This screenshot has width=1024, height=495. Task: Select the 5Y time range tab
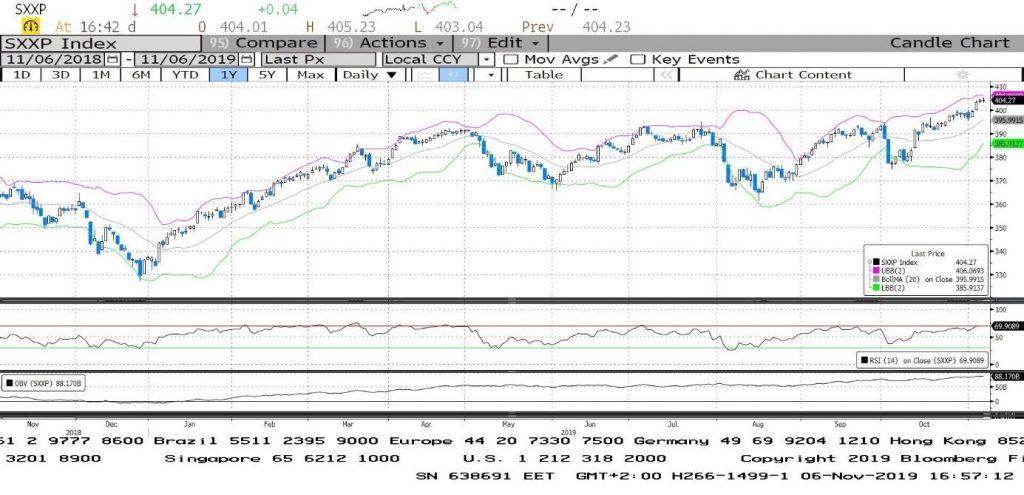(x=267, y=75)
